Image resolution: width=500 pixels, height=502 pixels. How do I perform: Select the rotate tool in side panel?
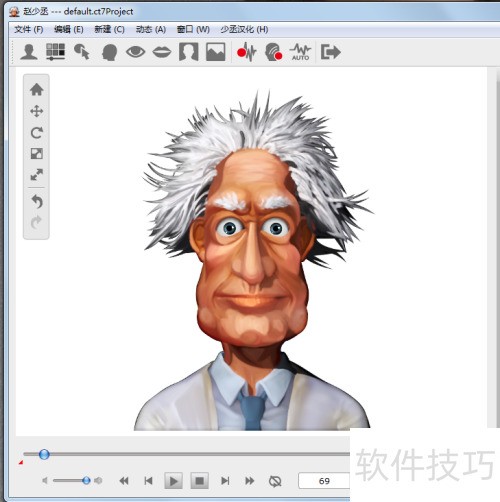click(x=36, y=133)
